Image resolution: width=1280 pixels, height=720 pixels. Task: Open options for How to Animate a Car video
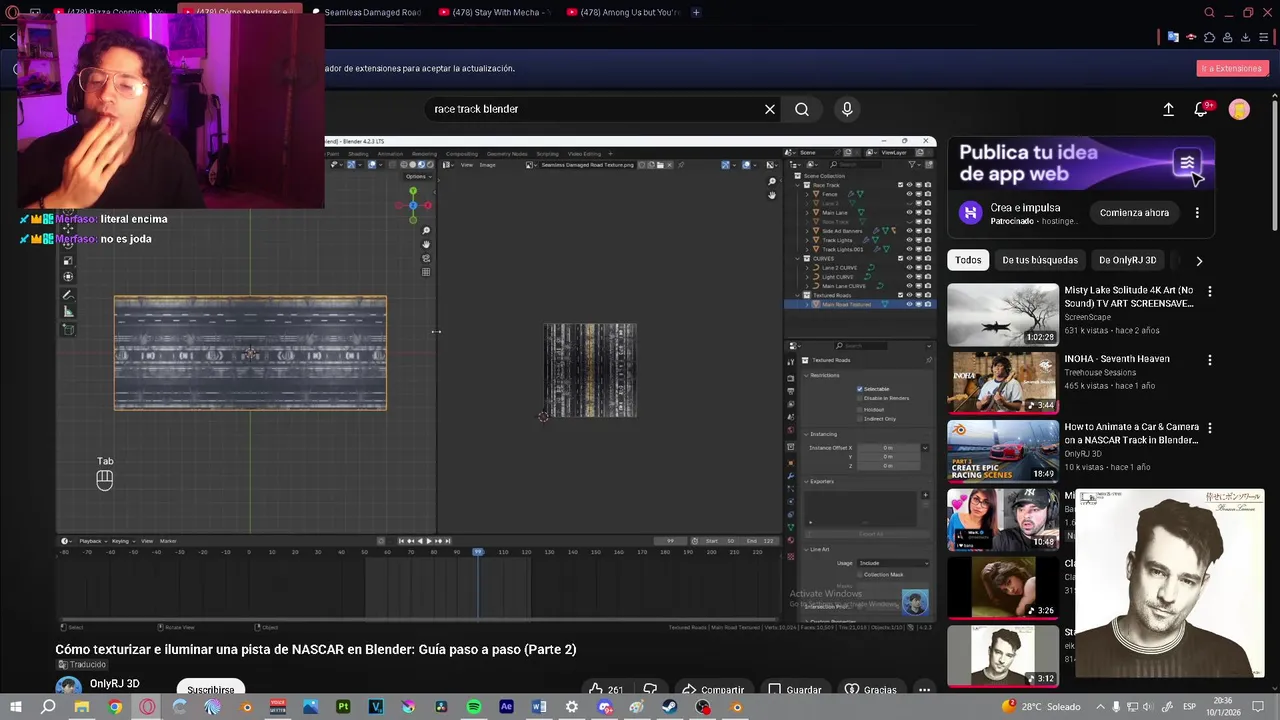1210,428
